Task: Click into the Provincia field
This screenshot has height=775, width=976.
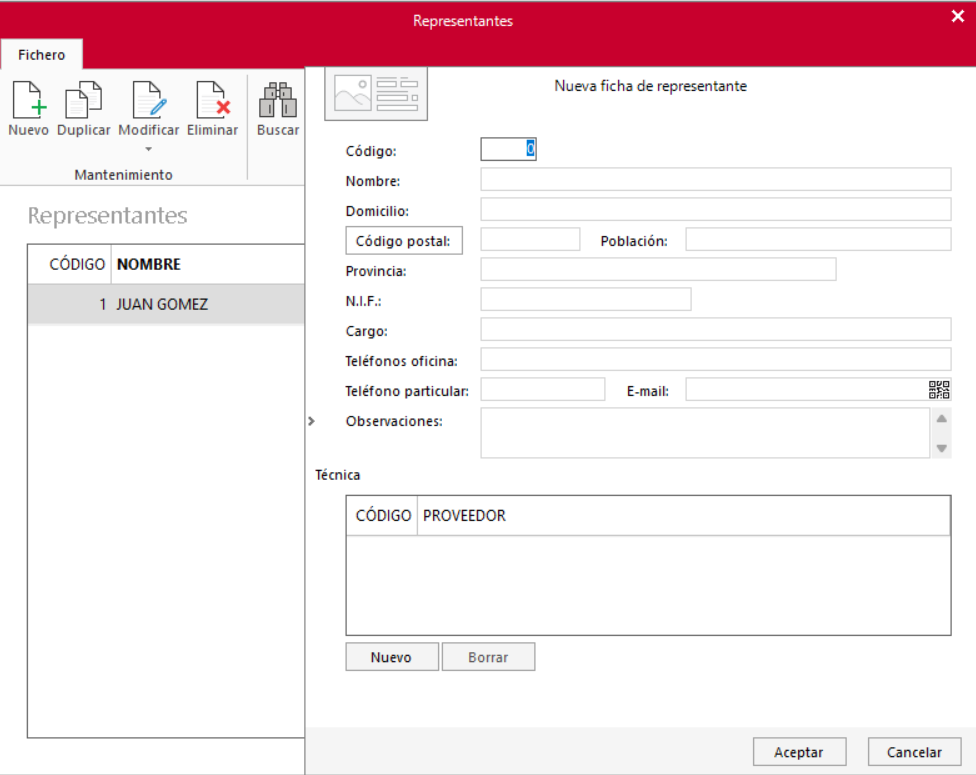Action: (659, 269)
